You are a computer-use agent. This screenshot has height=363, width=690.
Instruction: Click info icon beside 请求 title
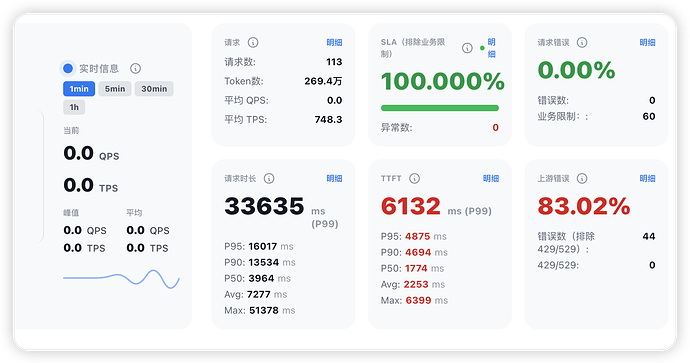point(253,42)
